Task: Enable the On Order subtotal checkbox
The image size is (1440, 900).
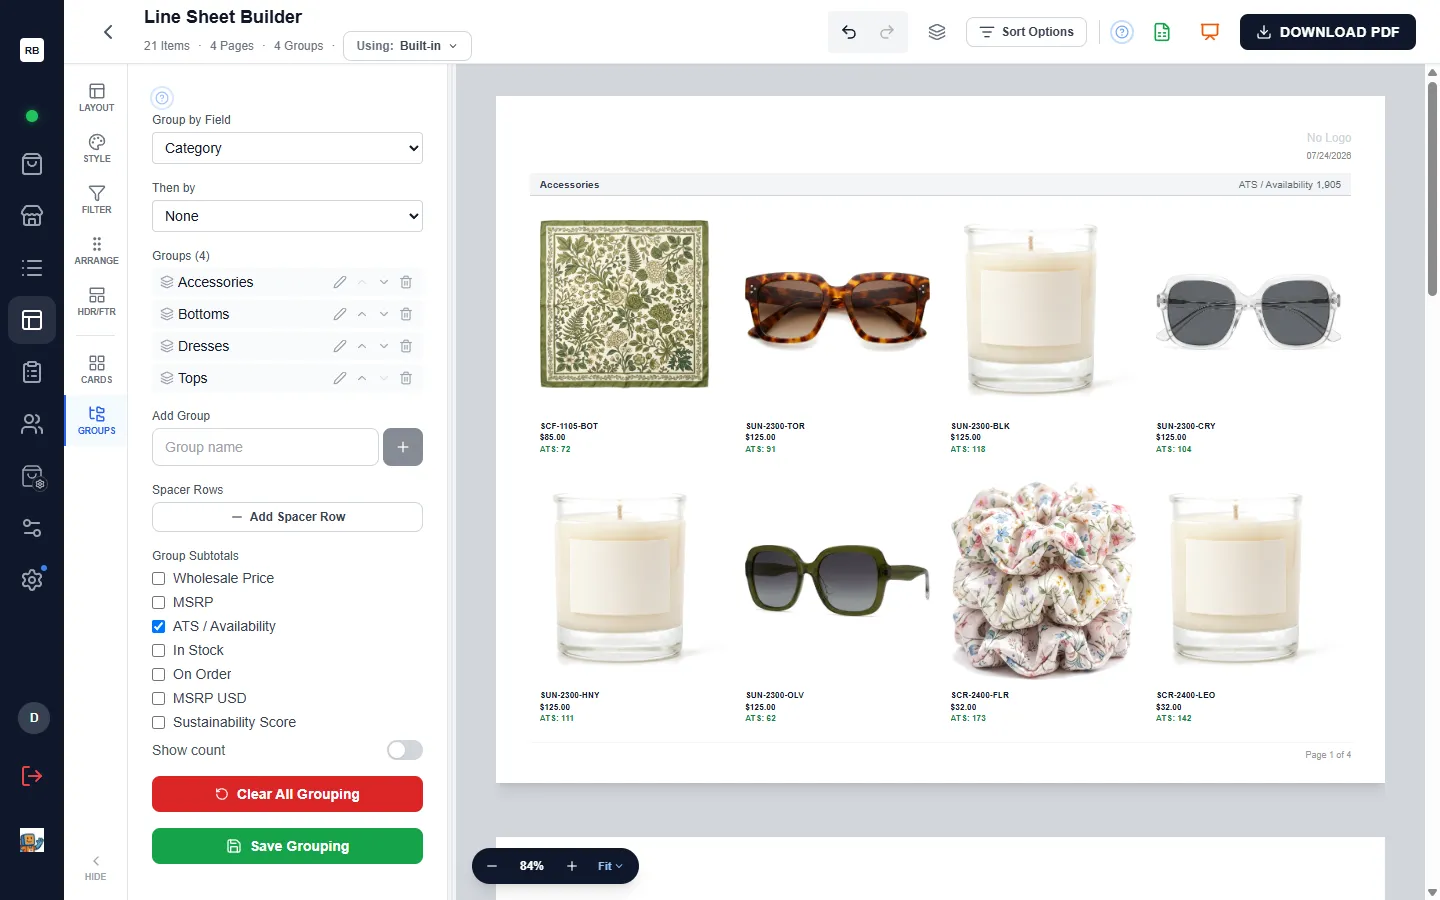Action: [x=158, y=674]
